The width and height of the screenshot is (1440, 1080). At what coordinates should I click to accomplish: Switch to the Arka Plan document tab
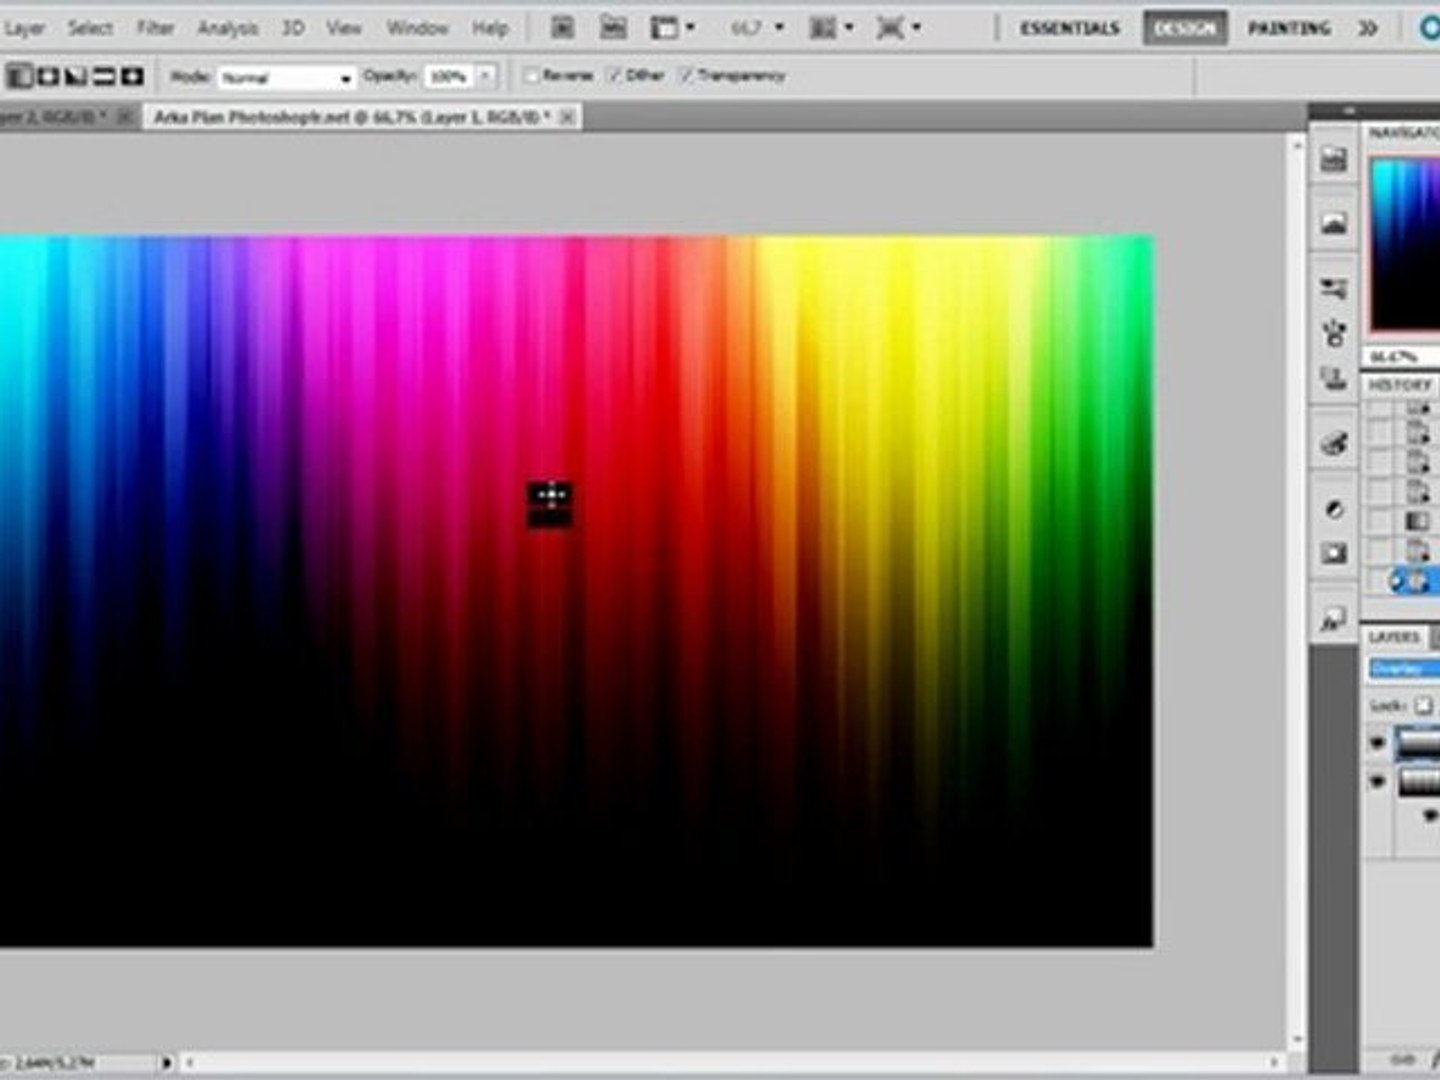[350, 117]
